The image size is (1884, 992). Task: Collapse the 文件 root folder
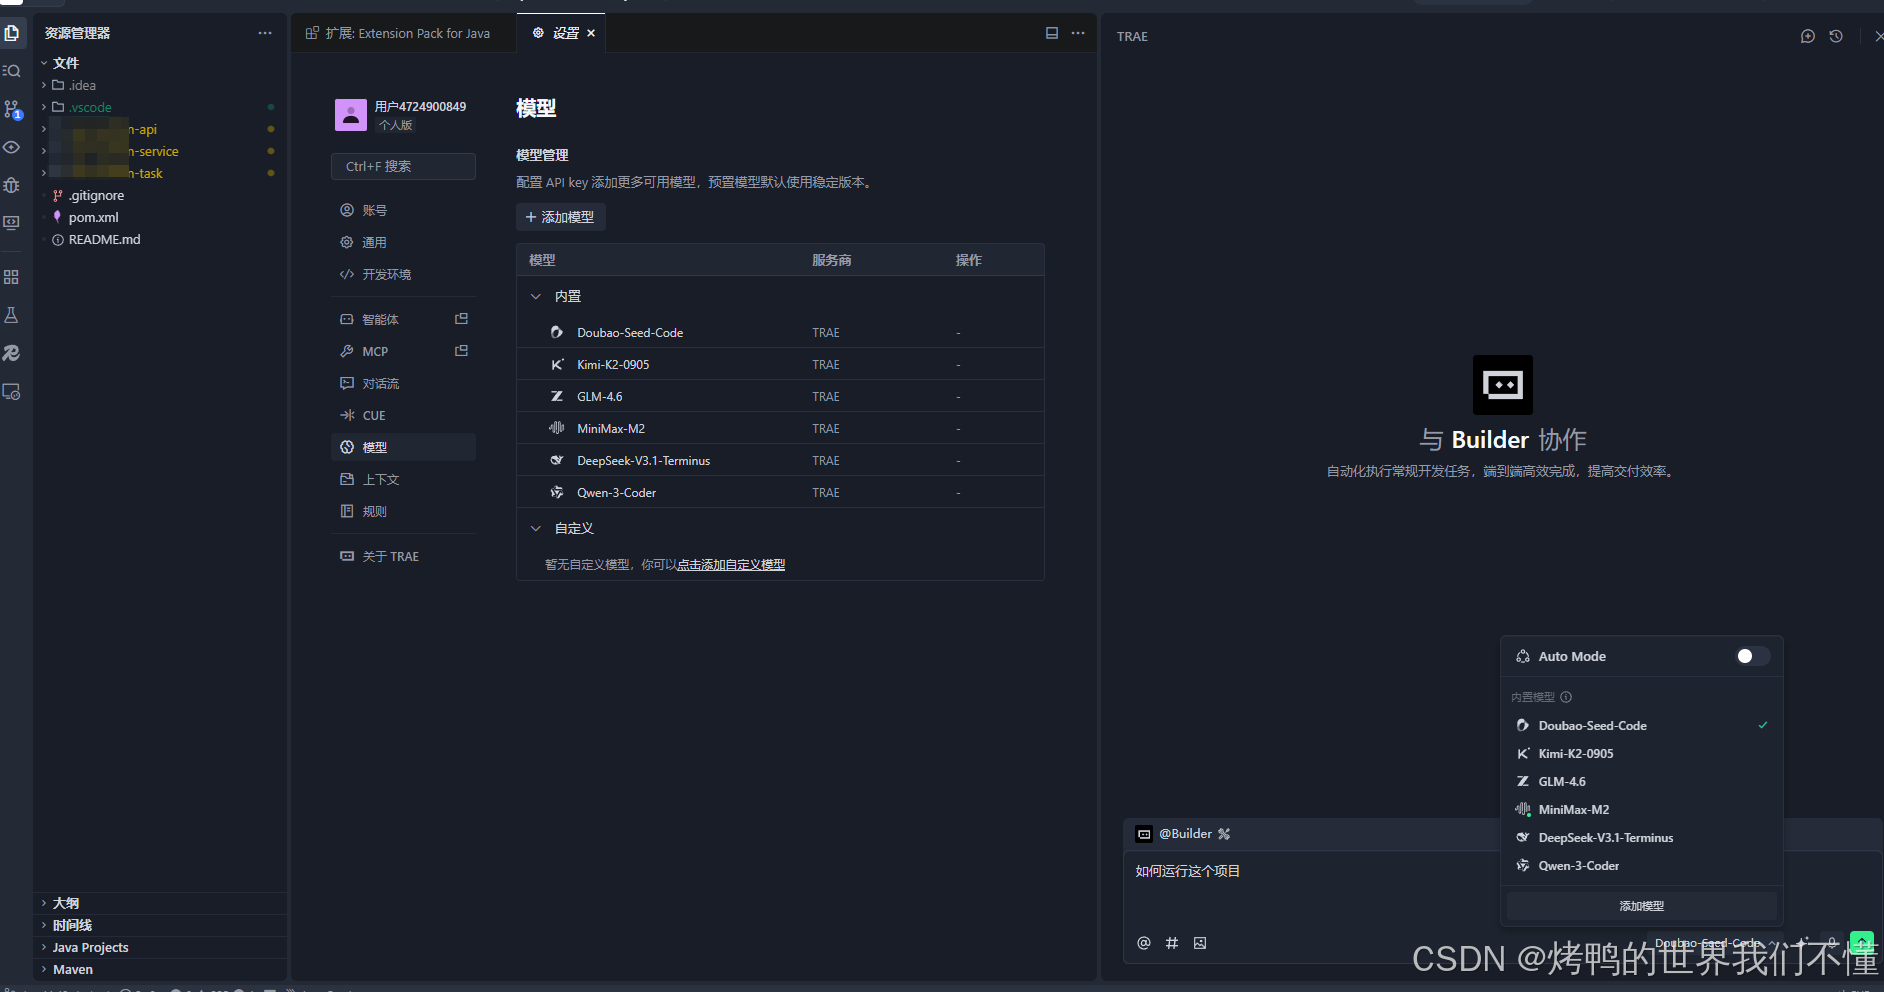point(44,63)
